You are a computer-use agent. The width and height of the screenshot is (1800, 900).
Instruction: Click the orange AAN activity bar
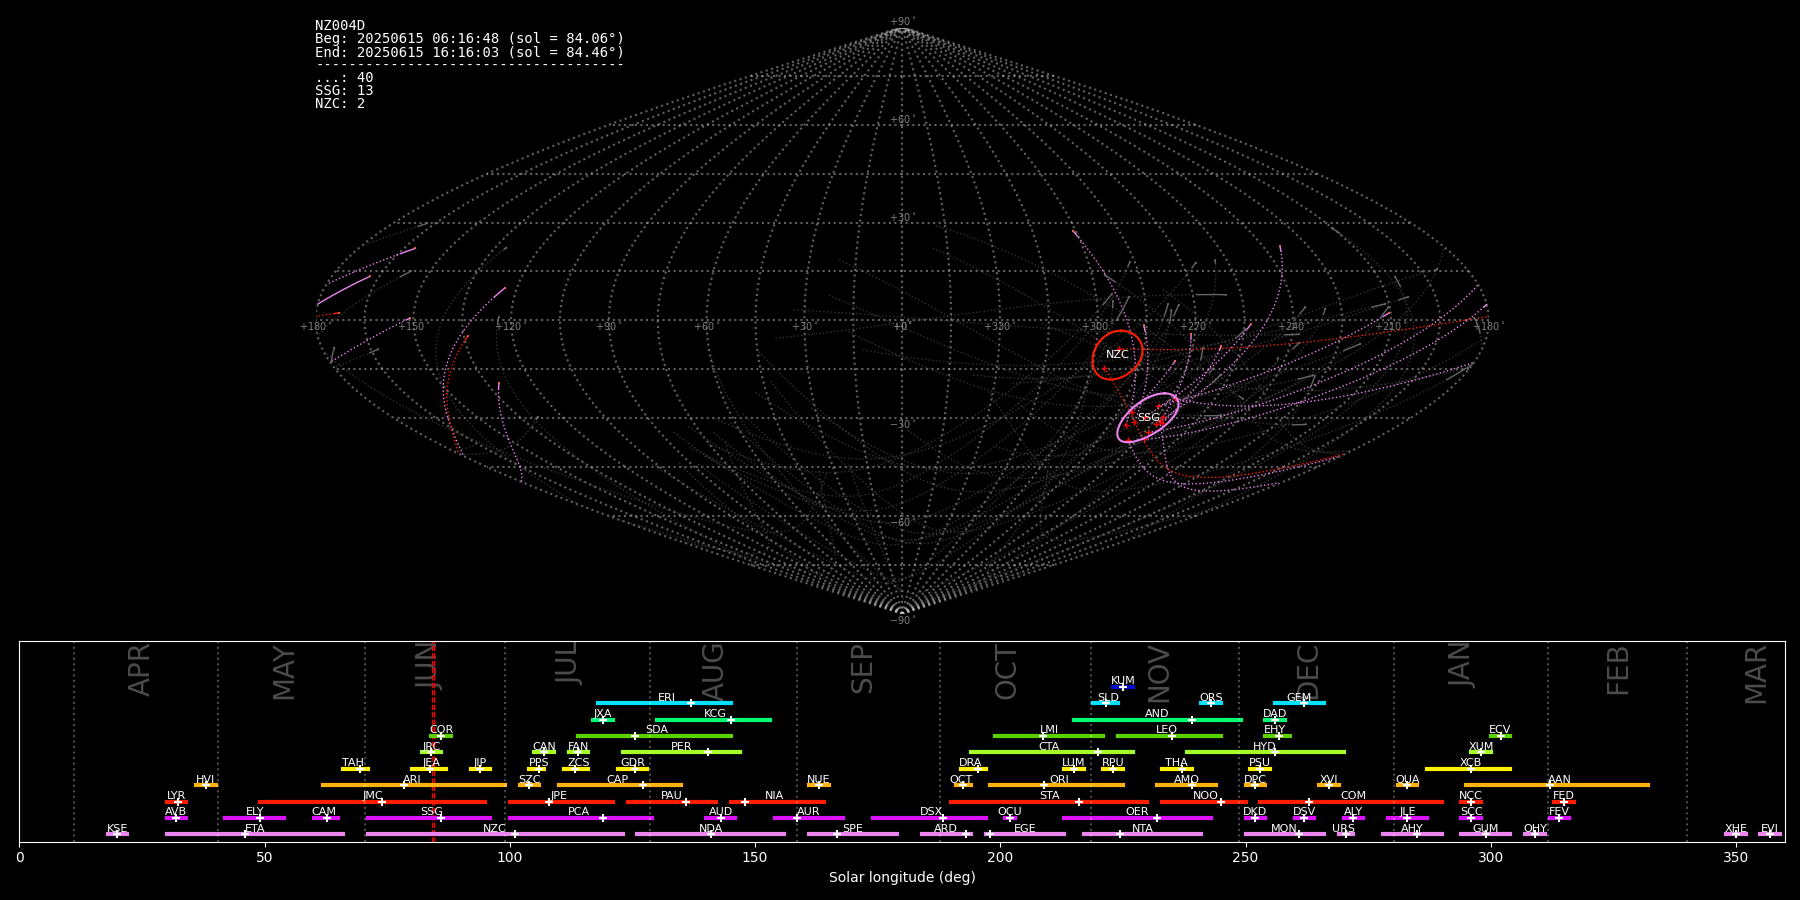coord(1557,785)
